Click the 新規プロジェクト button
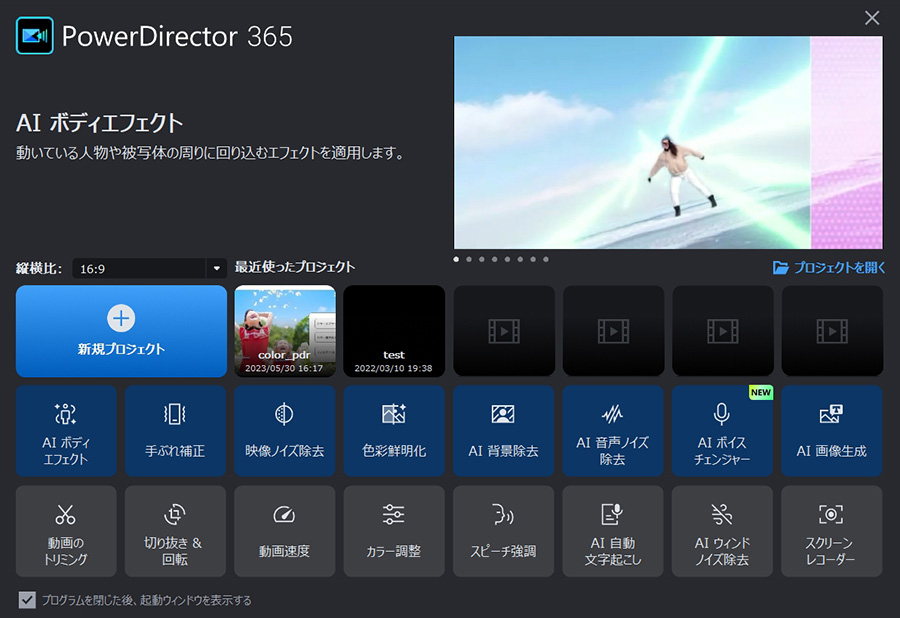The image size is (900, 618). (x=121, y=331)
